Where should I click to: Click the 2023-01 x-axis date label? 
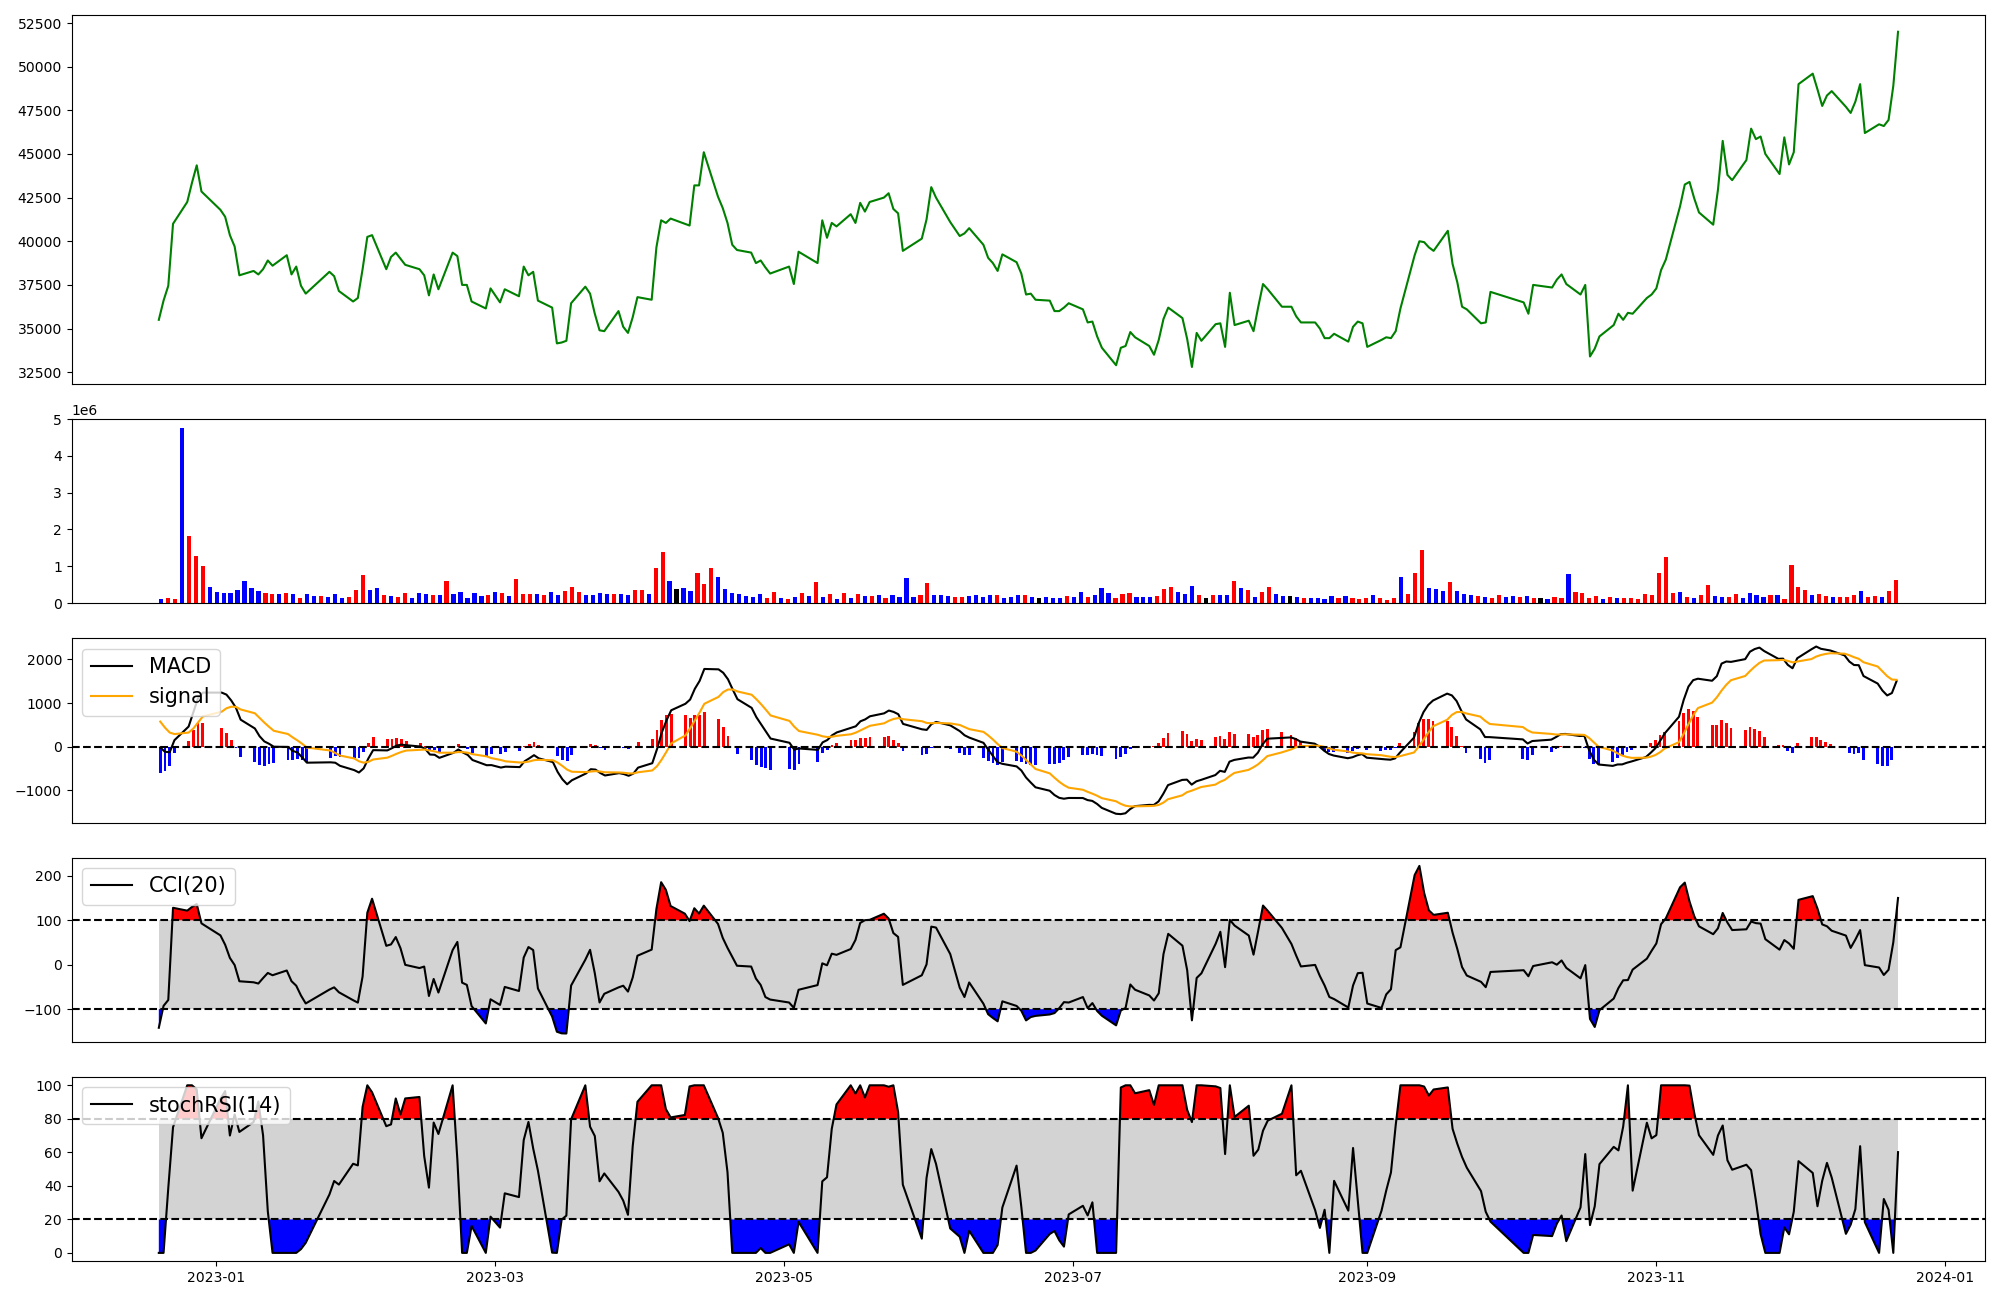216,1277
